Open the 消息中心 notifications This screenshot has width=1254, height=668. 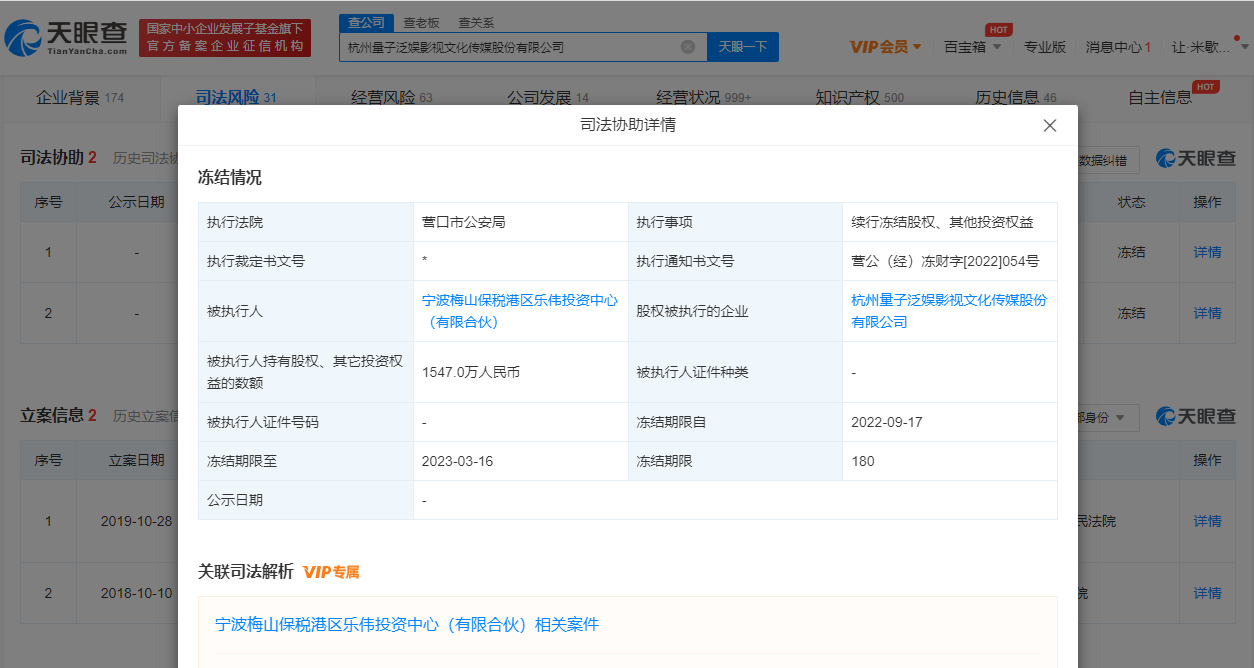(1118, 47)
